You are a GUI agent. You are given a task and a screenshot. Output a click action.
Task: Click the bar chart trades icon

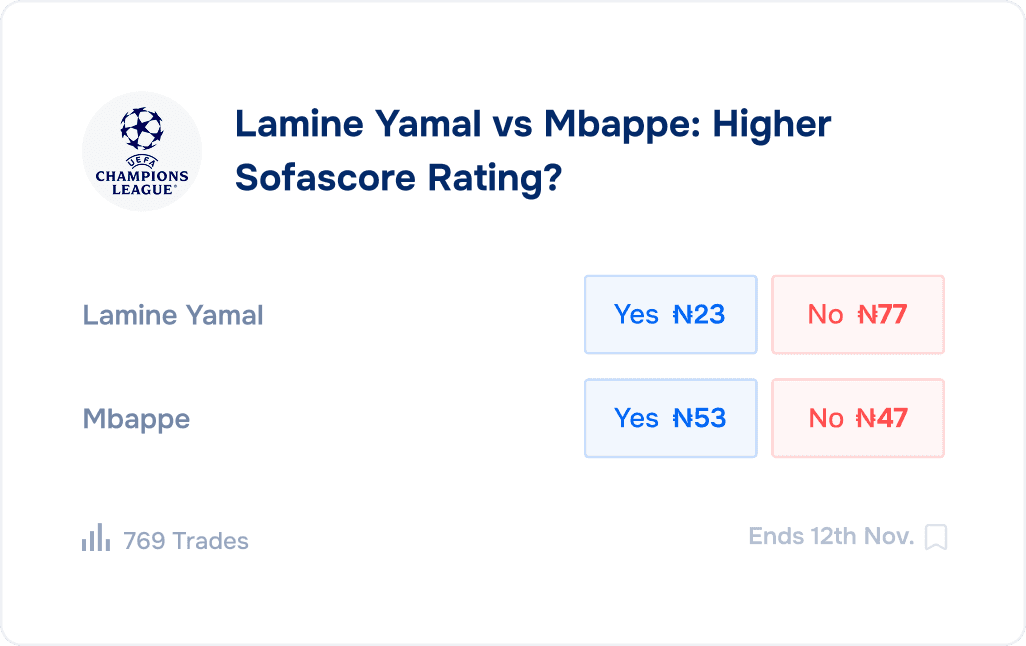click(96, 538)
